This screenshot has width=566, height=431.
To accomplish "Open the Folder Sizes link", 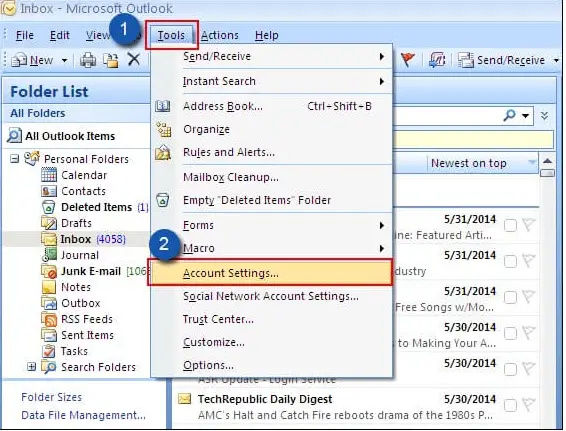I will [x=52, y=397].
